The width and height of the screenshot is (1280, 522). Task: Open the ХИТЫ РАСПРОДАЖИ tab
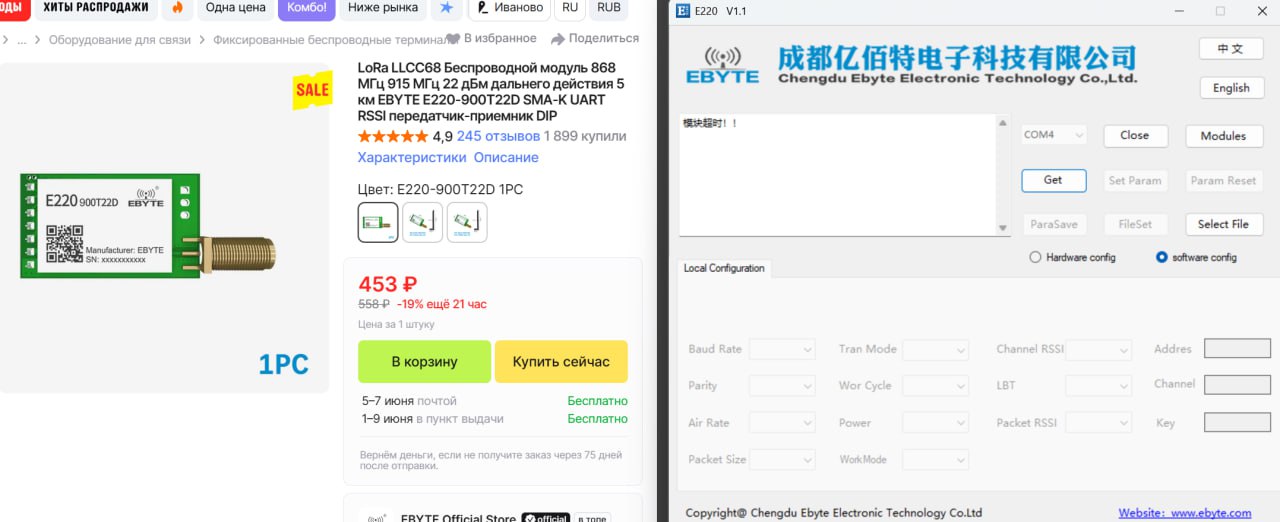(x=95, y=7)
